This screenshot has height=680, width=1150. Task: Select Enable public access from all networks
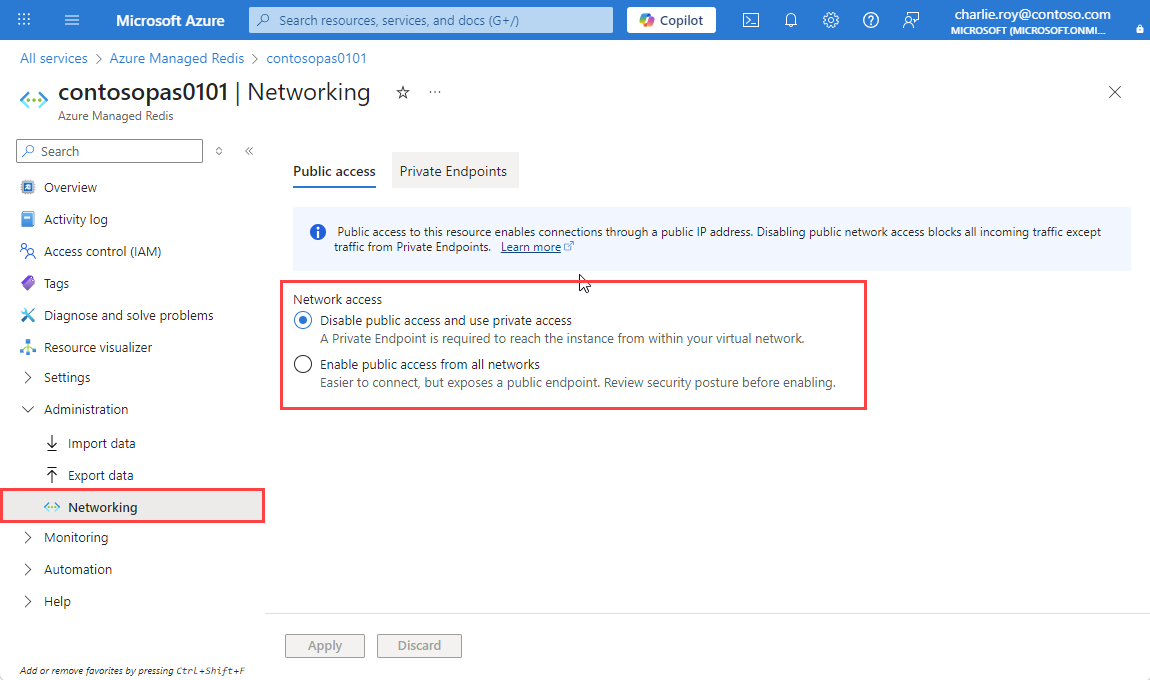tap(303, 365)
